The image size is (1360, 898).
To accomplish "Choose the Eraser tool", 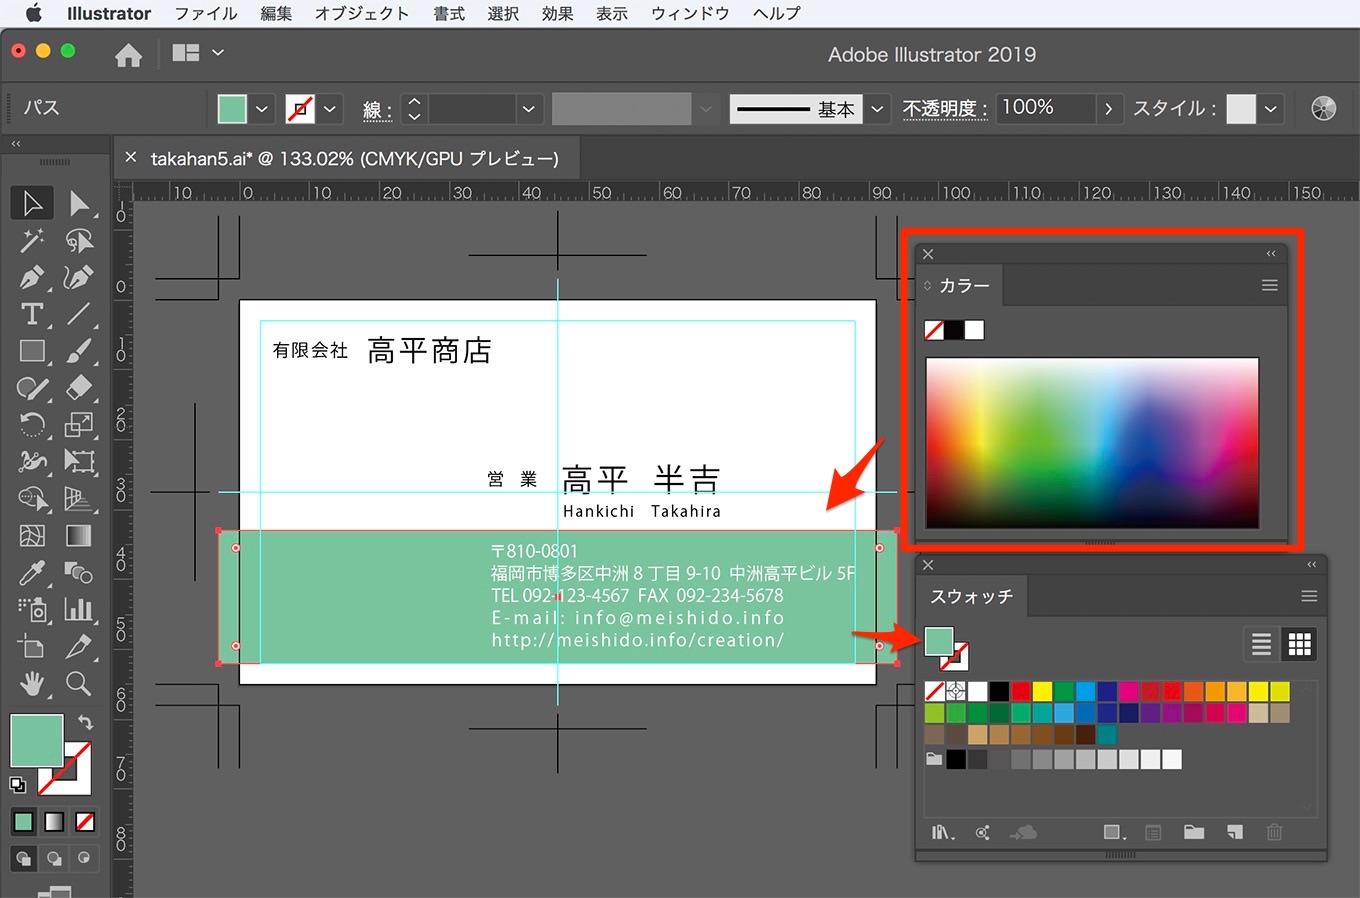I will pos(79,388).
